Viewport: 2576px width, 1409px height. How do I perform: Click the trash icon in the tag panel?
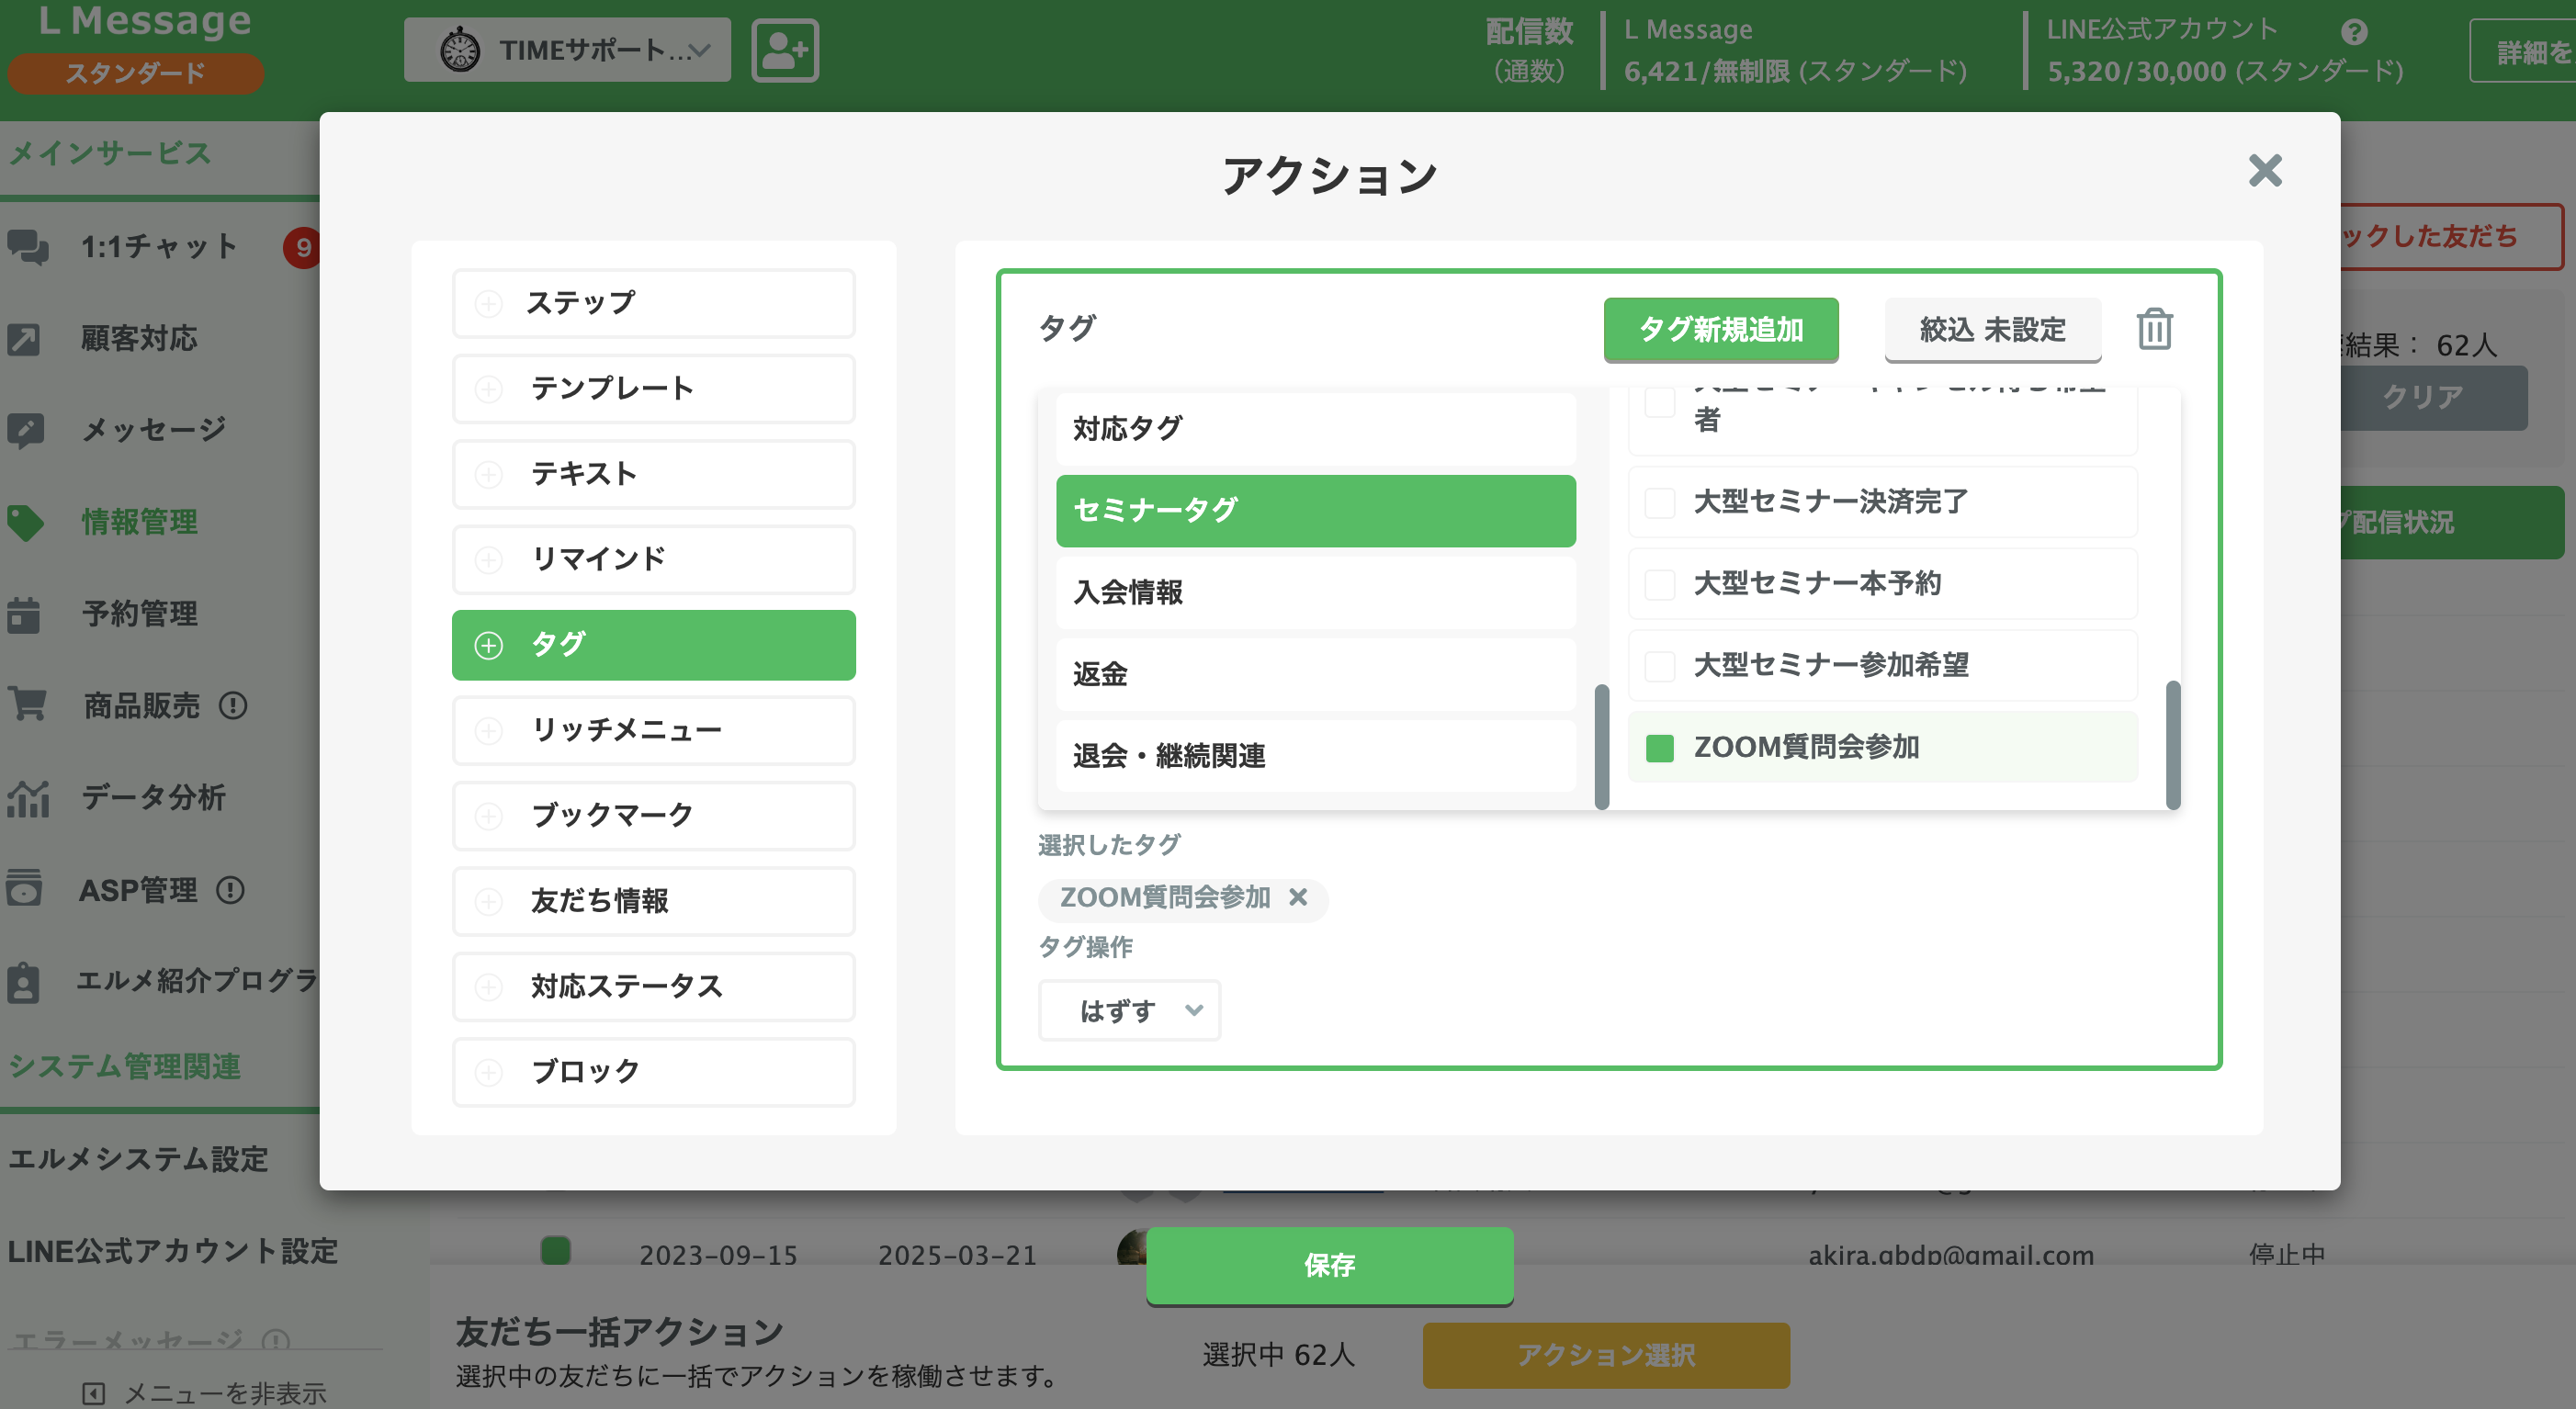pyautogui.click(x=2155, y=330)
